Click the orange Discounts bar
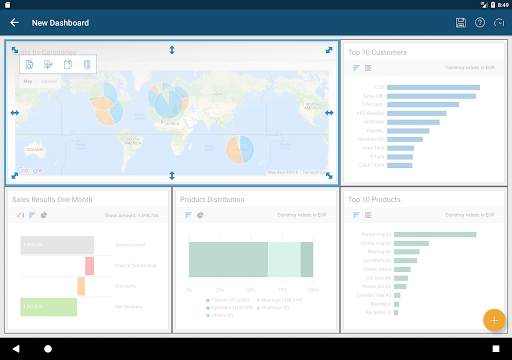 [x=81, y=286]
